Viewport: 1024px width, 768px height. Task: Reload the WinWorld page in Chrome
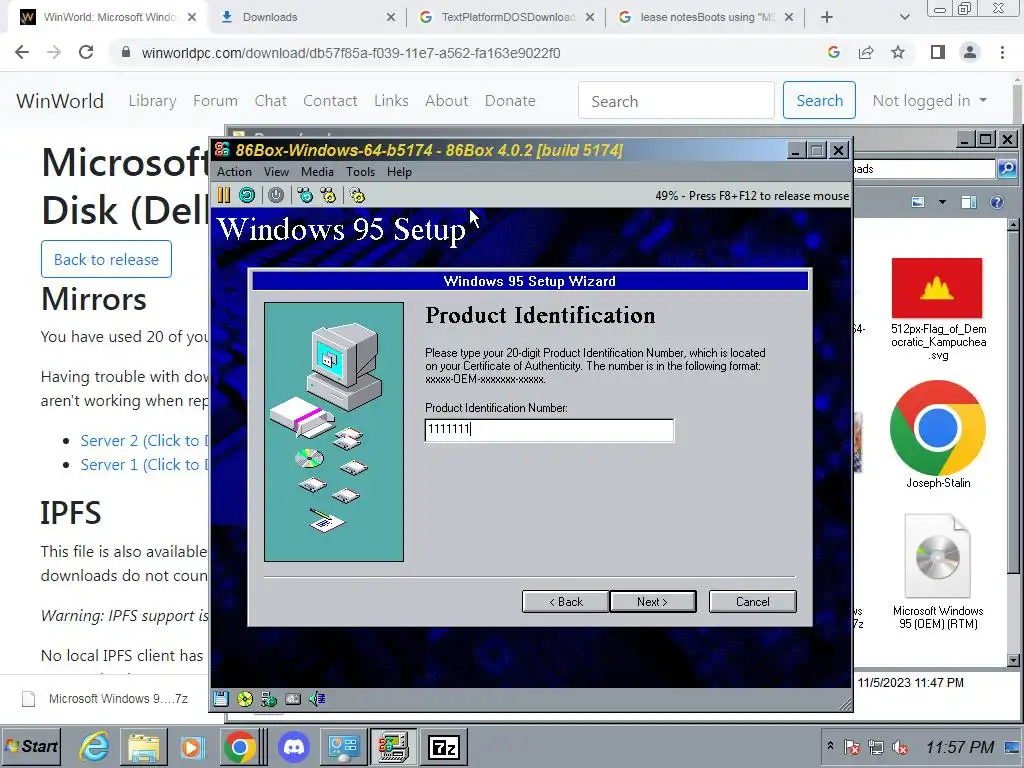click(x=86, y=52)
